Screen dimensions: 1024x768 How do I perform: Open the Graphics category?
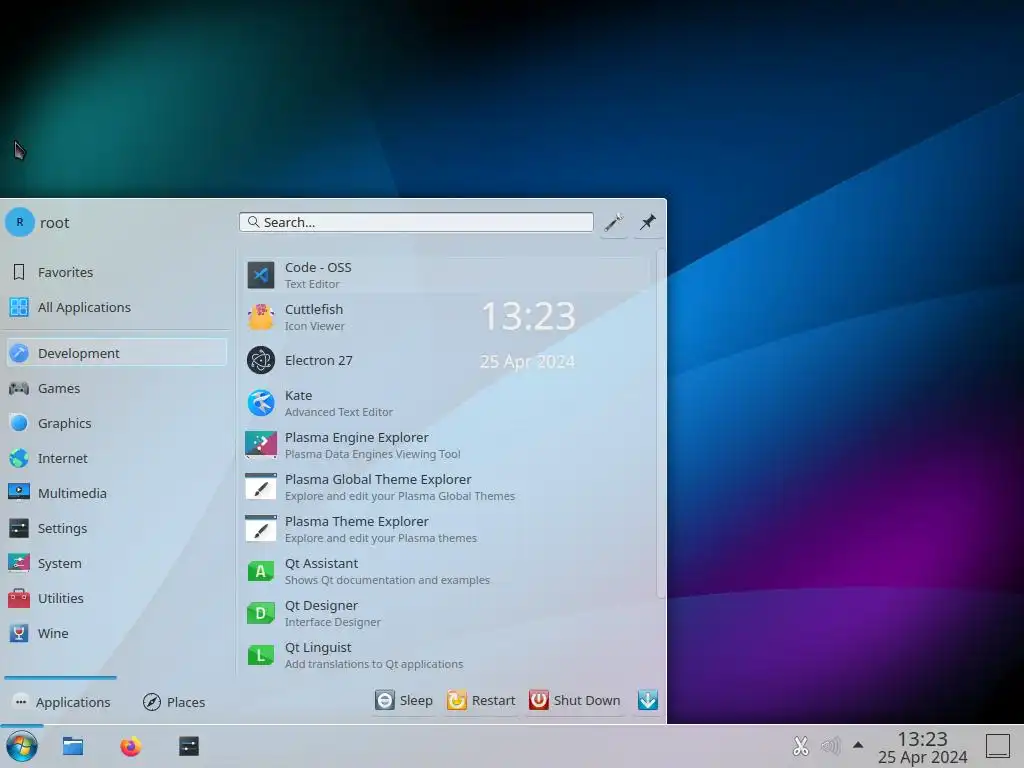(116, 423)
